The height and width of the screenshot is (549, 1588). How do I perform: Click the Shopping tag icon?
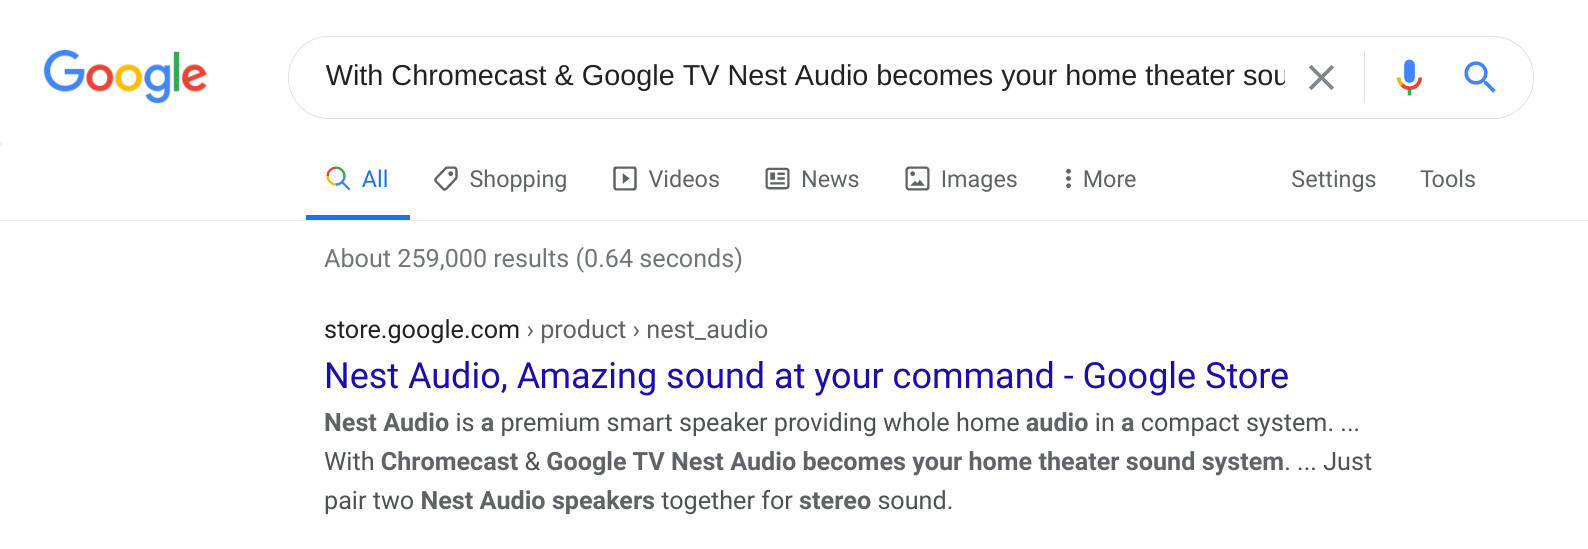pos(446,179)
